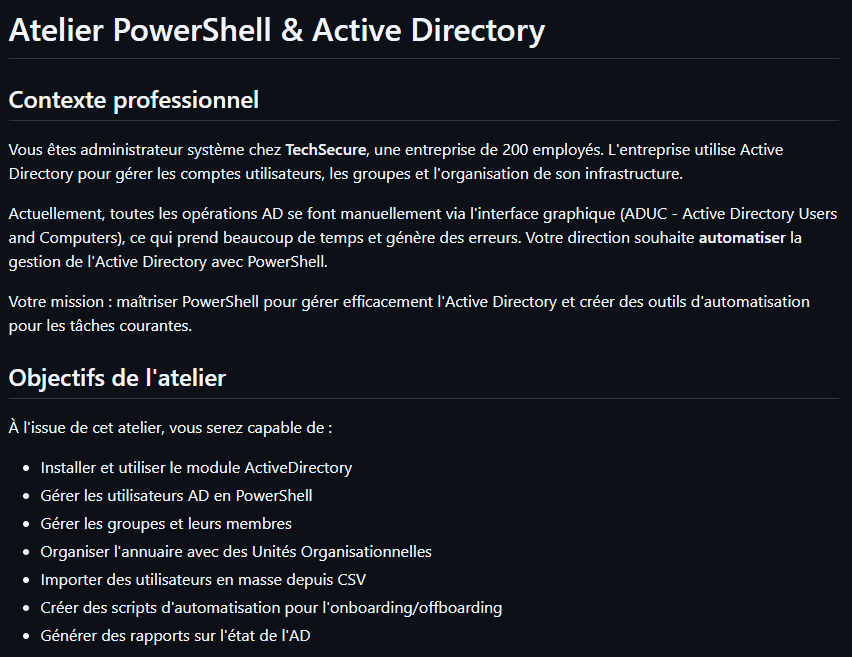Click the onboarding/offboarding scripts bullet
852x657 pixels.
271,607
